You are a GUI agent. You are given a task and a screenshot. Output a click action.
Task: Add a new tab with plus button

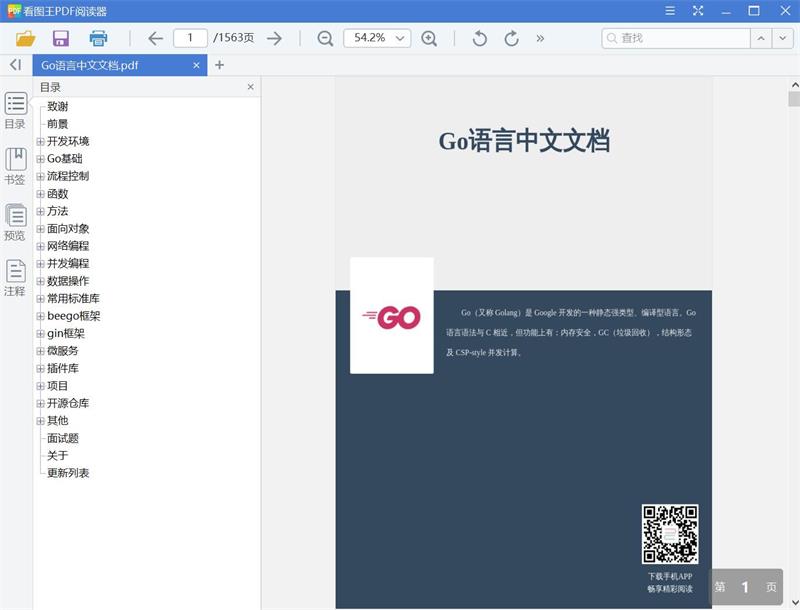219,65
